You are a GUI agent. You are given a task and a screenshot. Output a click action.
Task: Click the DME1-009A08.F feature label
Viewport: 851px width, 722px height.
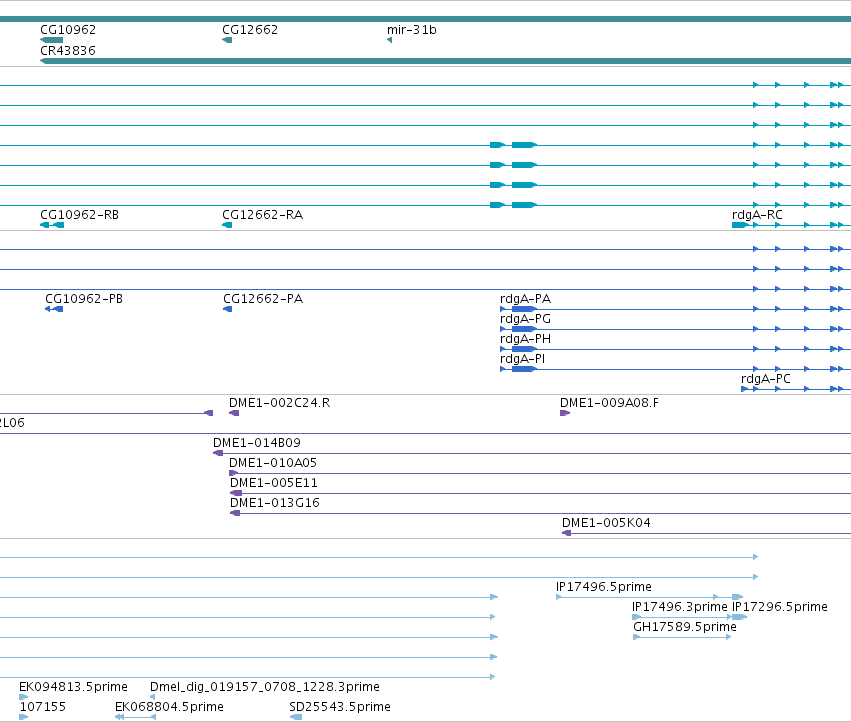coord(609,403)
